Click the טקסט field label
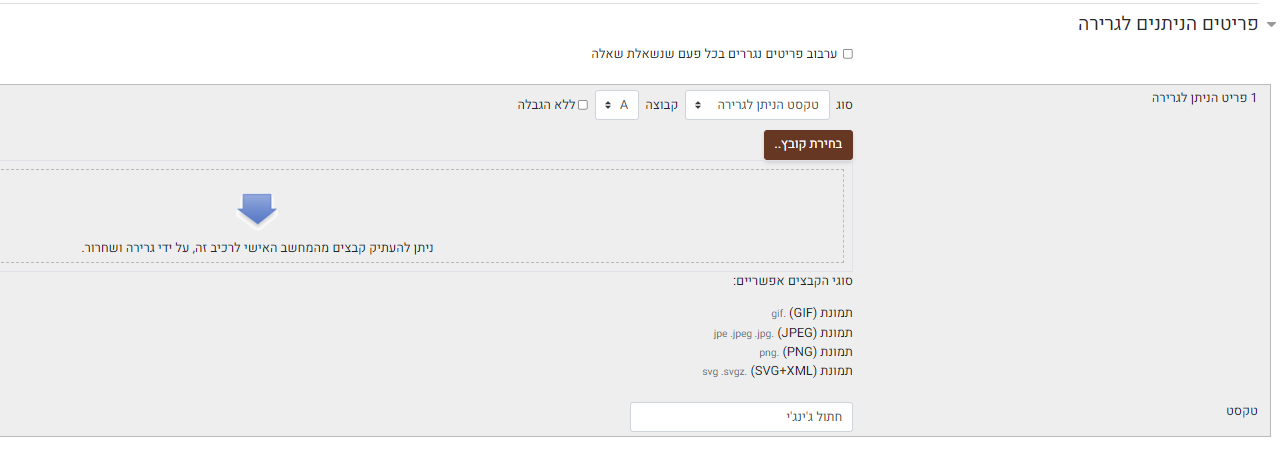Screen dimensions: 1283x450 [x=1242, y=411]
